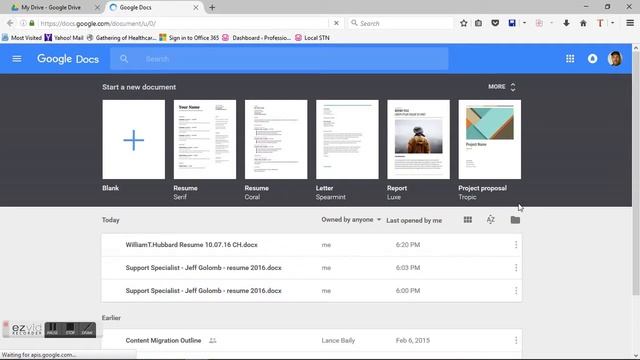Open options for WilliamT.Hubbard Resume row

(x=516, y=244)
